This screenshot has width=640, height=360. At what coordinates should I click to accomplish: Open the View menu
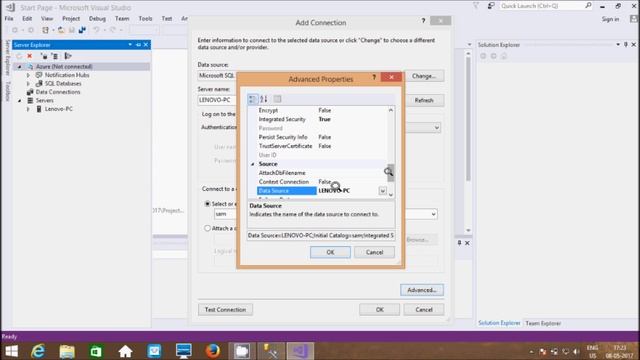tap(47, 18)
